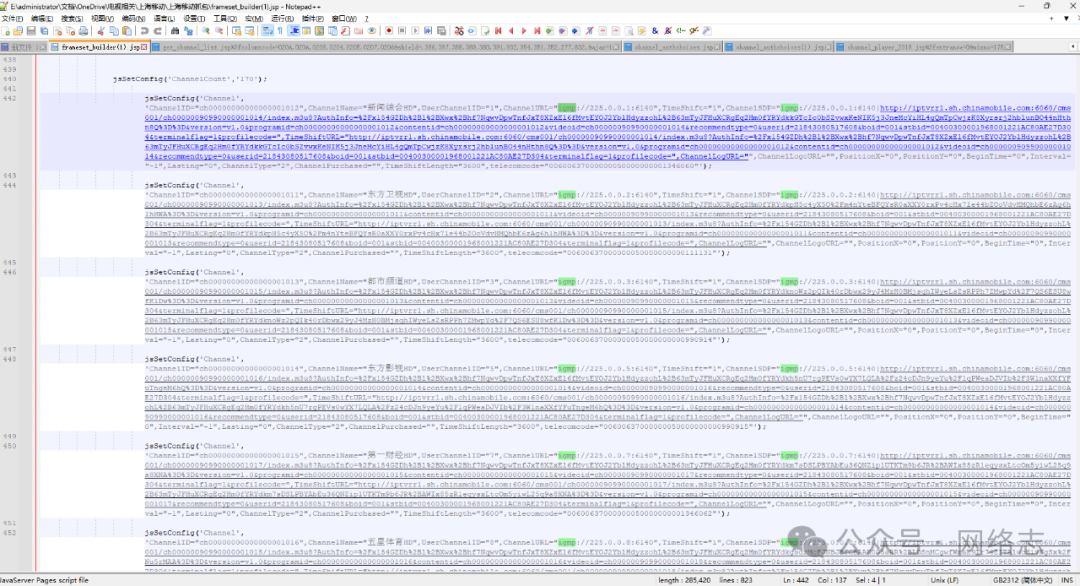Click the macro Playback icon
Screen dimensions: 1080x586
coord(415,31)
